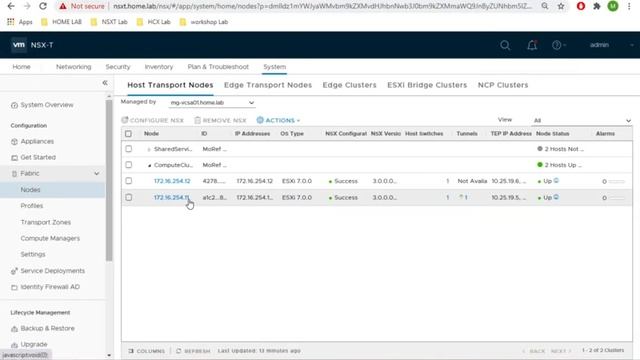Image resolution: width=640 pixels, height=360 pixels.
Task: Bookmark this page with star icon
Action: pos(561,6)
